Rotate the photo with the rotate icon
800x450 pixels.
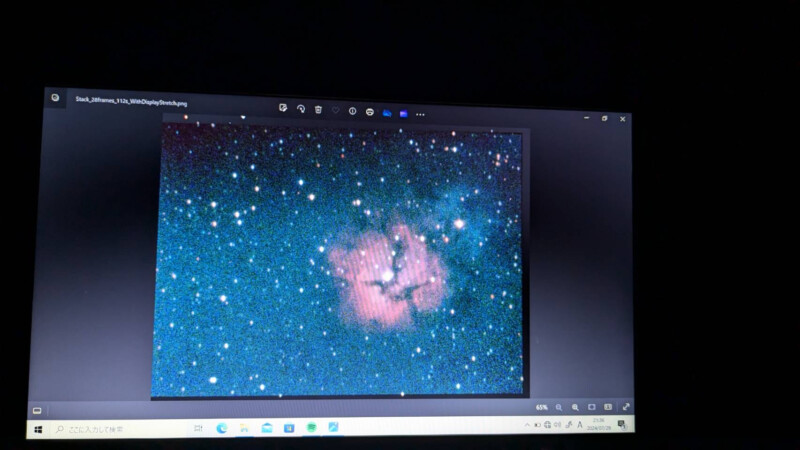point(301,109)
